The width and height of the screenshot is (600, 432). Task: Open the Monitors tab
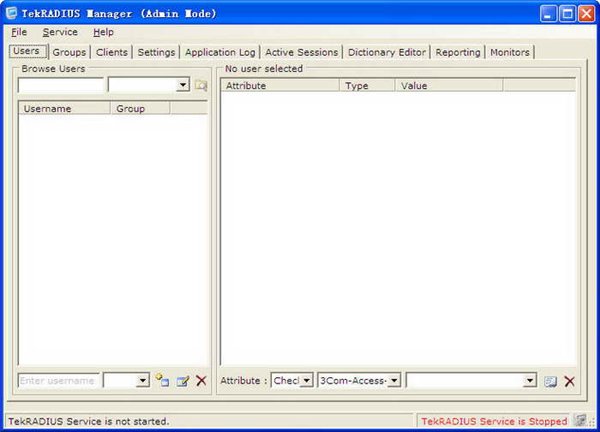[510, 52]
